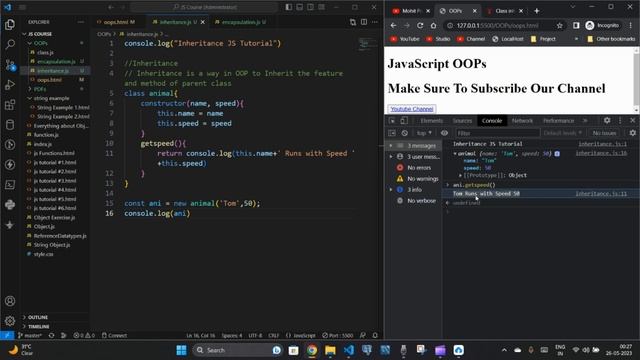Viewport: 640px width, 360px height.
Task: Open Object.js in the explorer
Action: pos(44,227)
